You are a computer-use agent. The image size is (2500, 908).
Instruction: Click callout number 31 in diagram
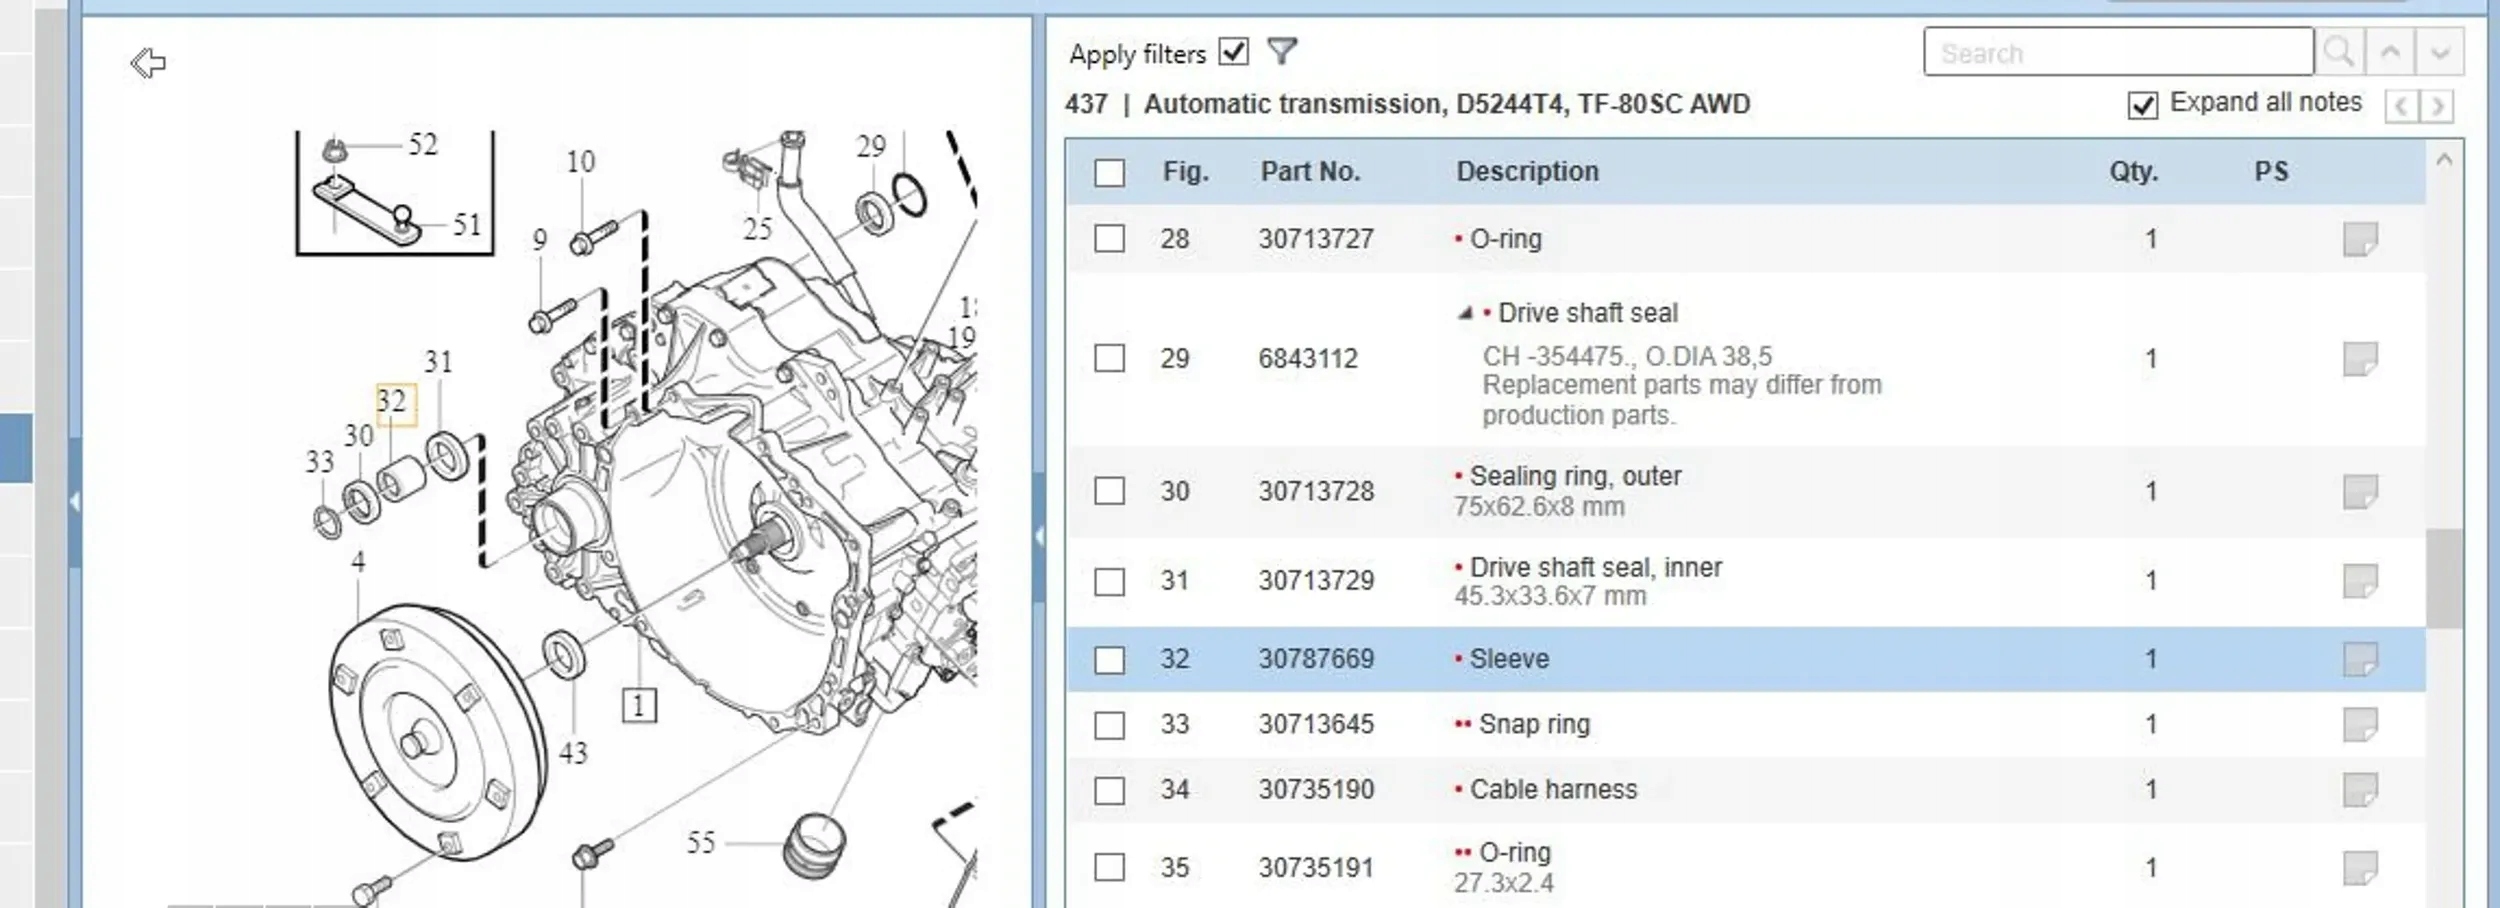[x=439, y=361]
